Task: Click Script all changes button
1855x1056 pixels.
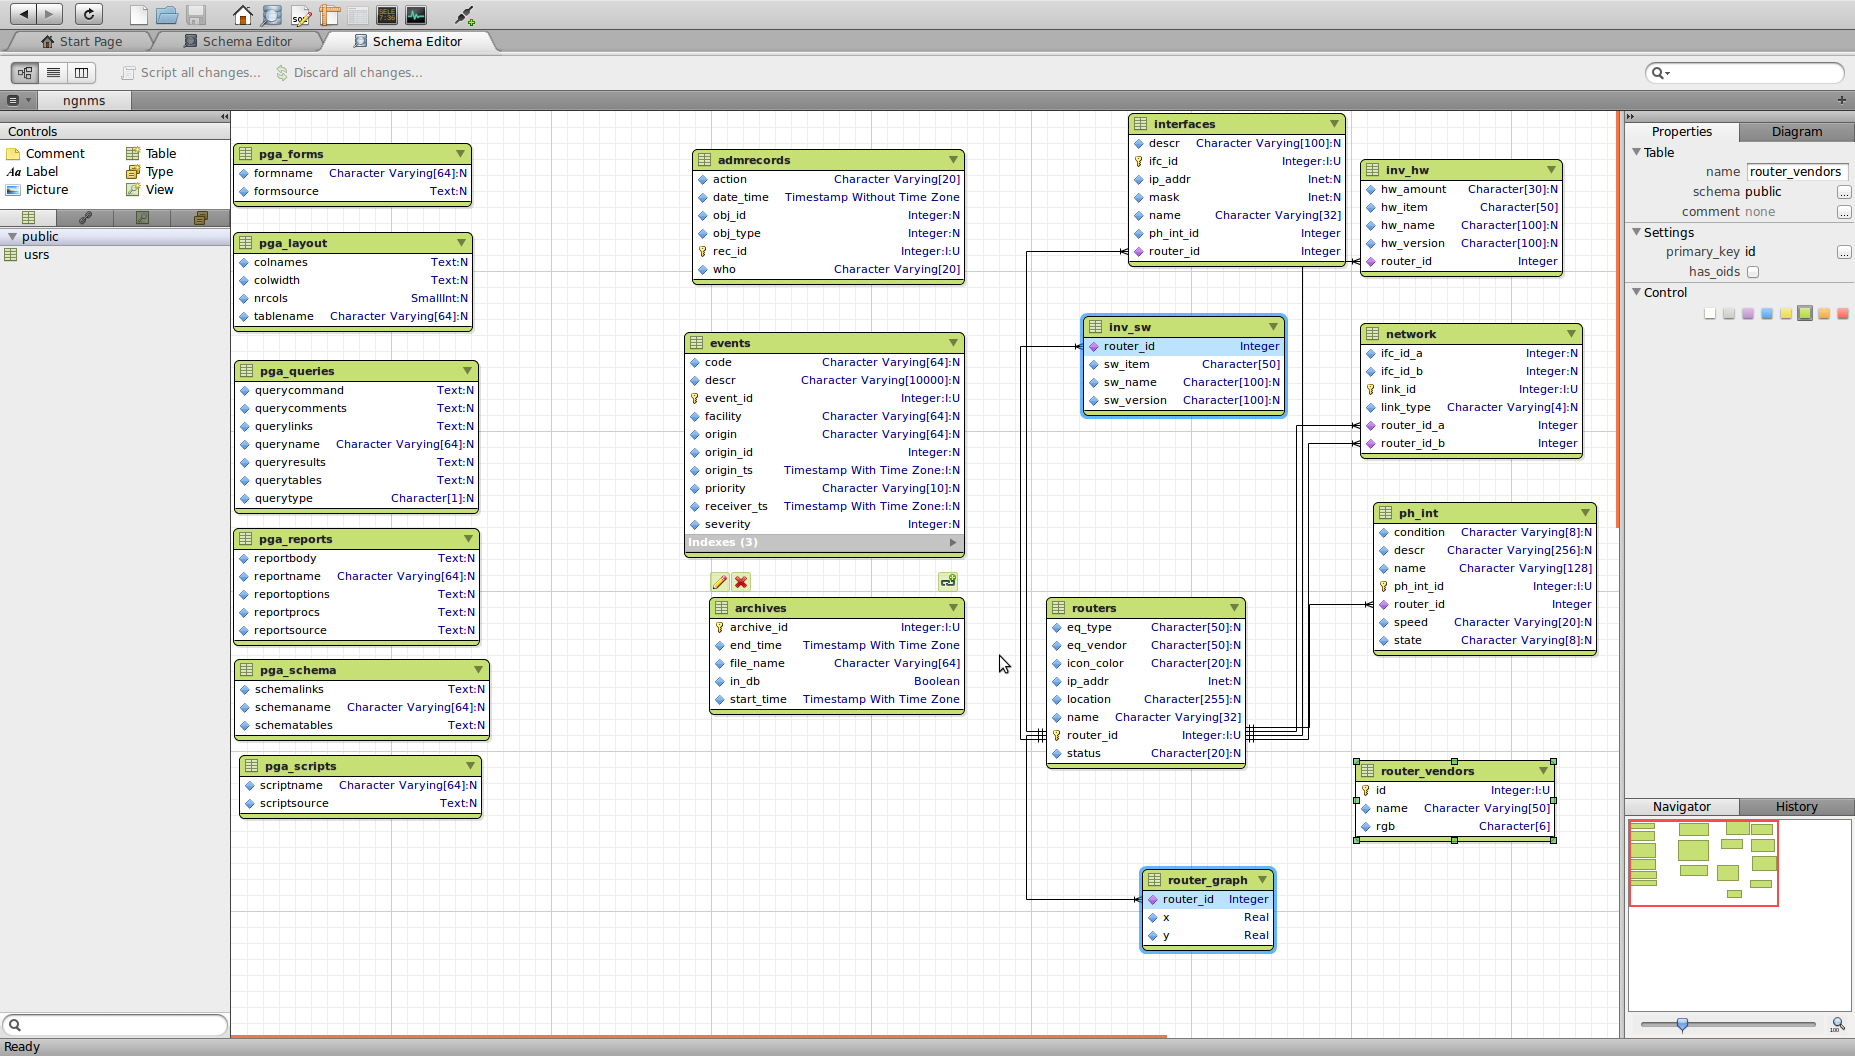Action: (x=191, y=73)
